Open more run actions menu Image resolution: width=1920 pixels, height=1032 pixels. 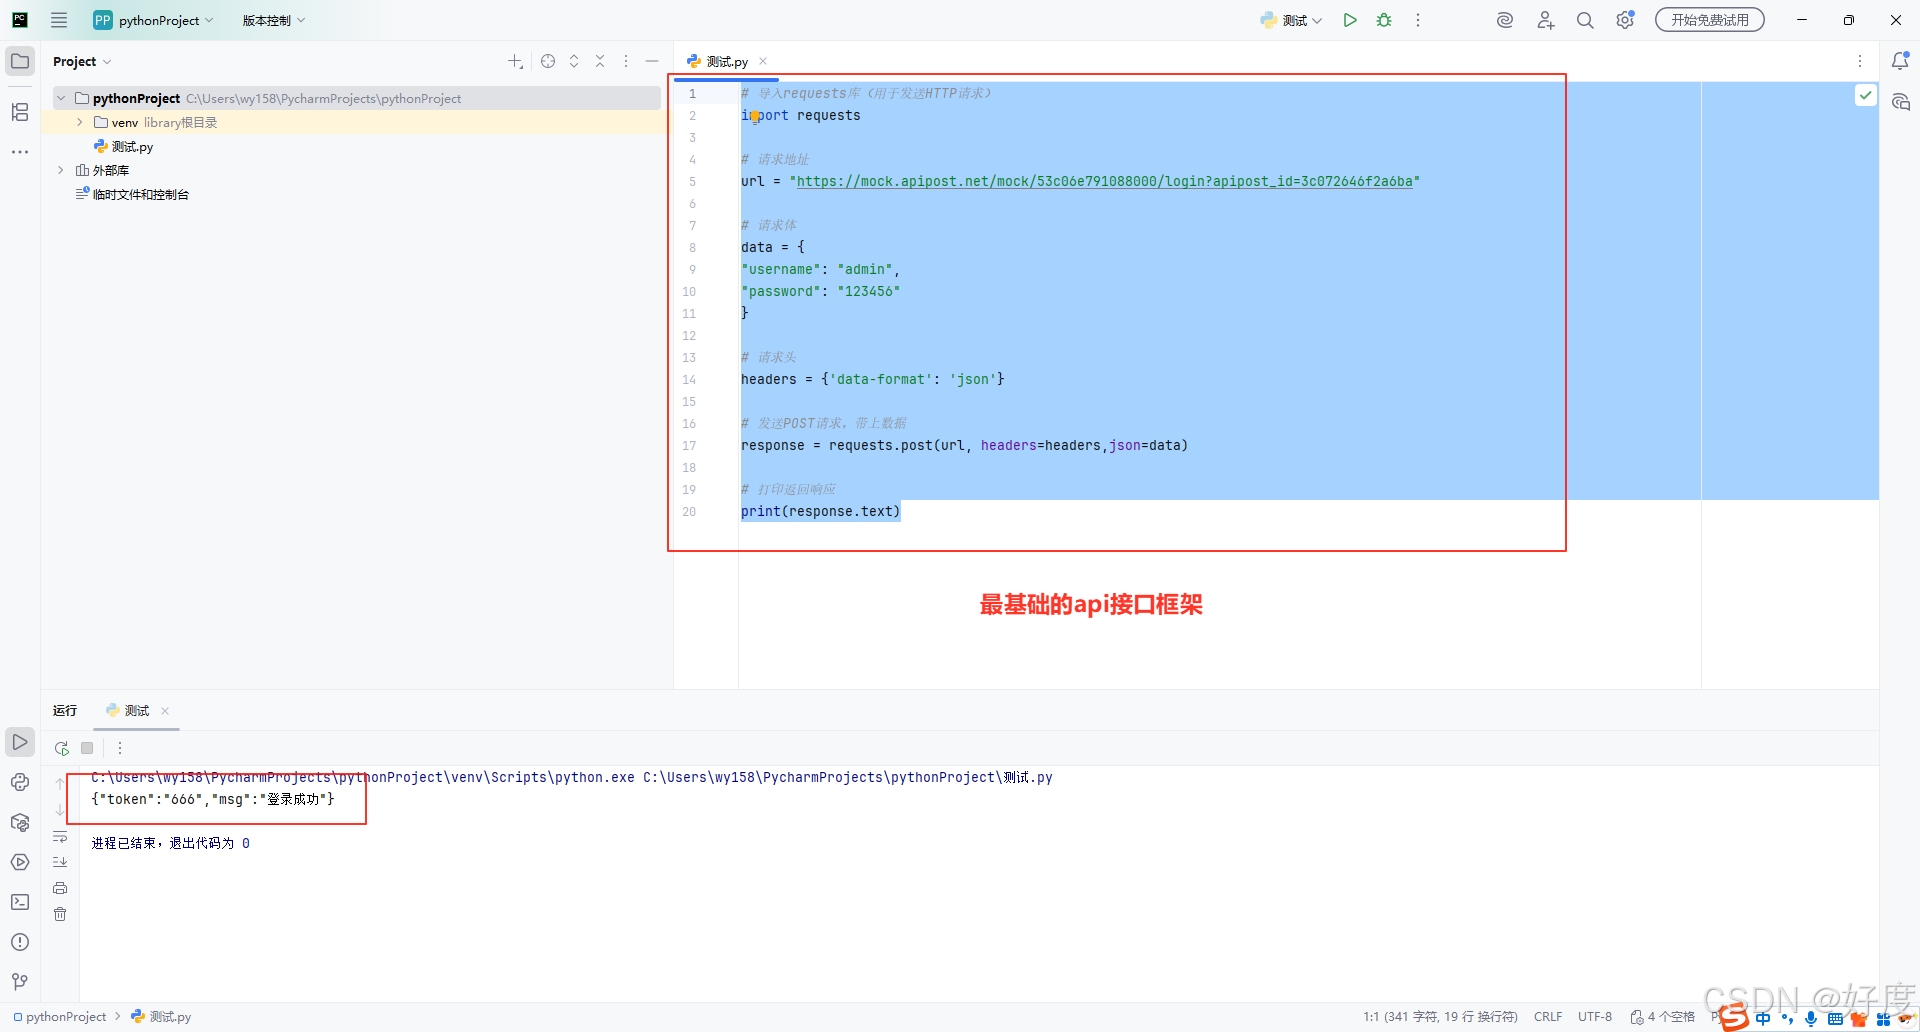[x=1418, y=20]
